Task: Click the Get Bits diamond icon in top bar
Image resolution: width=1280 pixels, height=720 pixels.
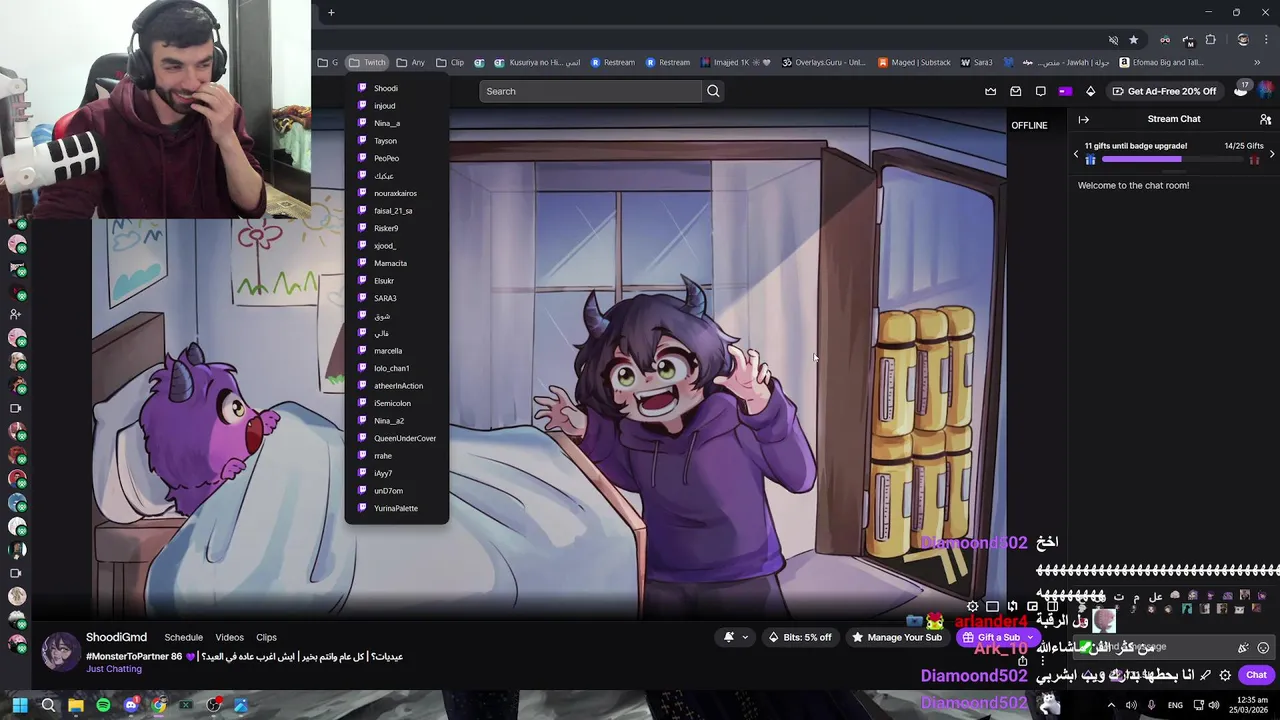Action: (1090, 91)
